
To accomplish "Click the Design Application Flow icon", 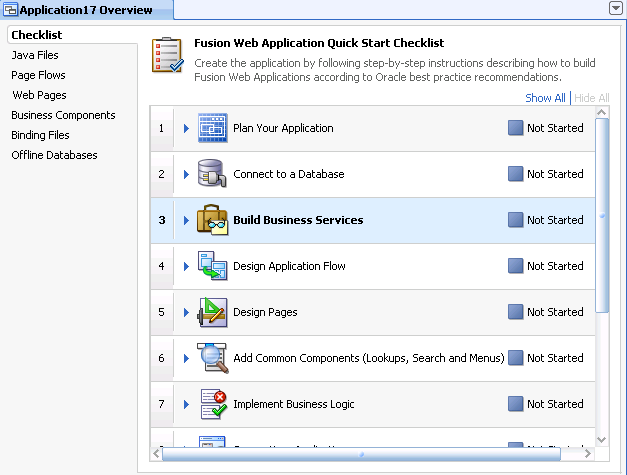I will (x=213, y=266).
